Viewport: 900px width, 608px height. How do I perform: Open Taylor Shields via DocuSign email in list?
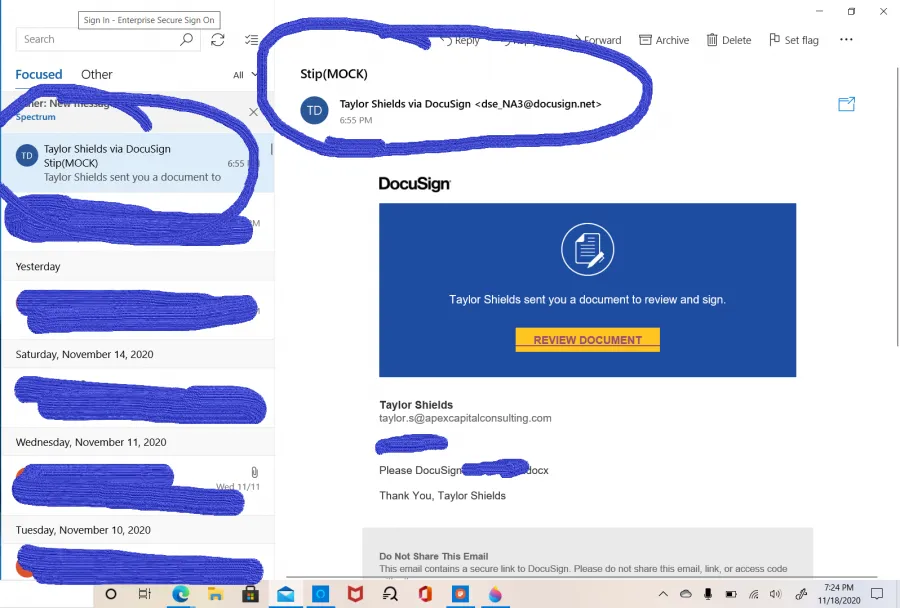pos(138,163)
